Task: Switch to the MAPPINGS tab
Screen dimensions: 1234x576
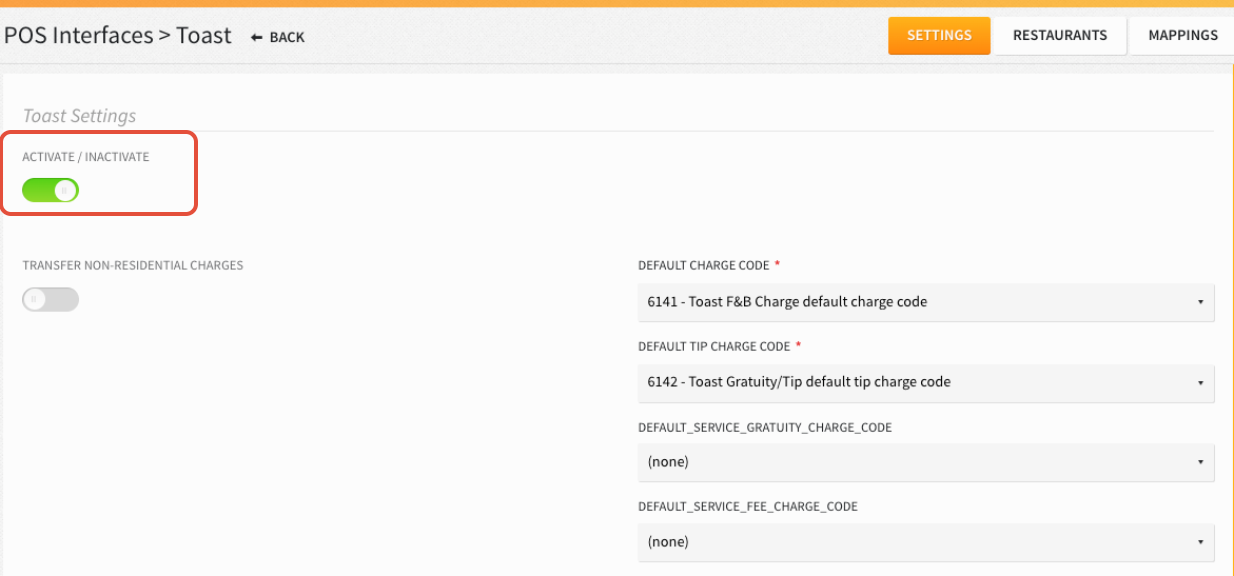Action: pos(1183,35)
